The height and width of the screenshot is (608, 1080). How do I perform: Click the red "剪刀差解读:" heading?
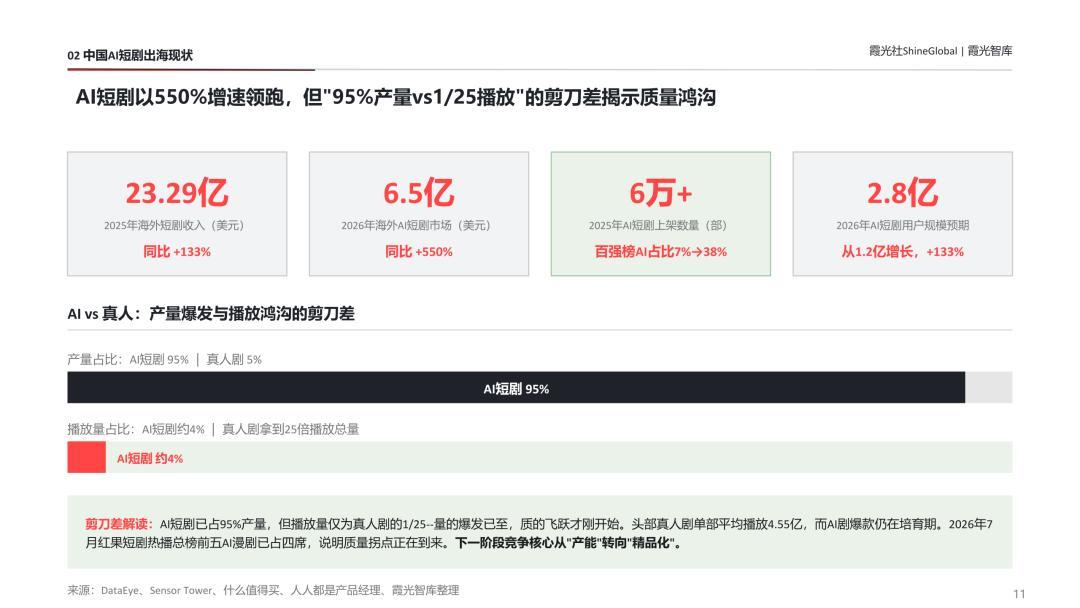tap(119, 524)
